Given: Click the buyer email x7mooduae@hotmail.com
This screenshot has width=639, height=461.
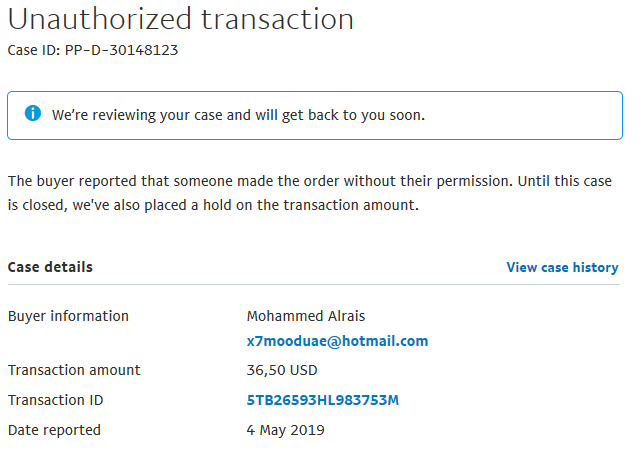Looking at the screenshot, I should tap(337, 341).
